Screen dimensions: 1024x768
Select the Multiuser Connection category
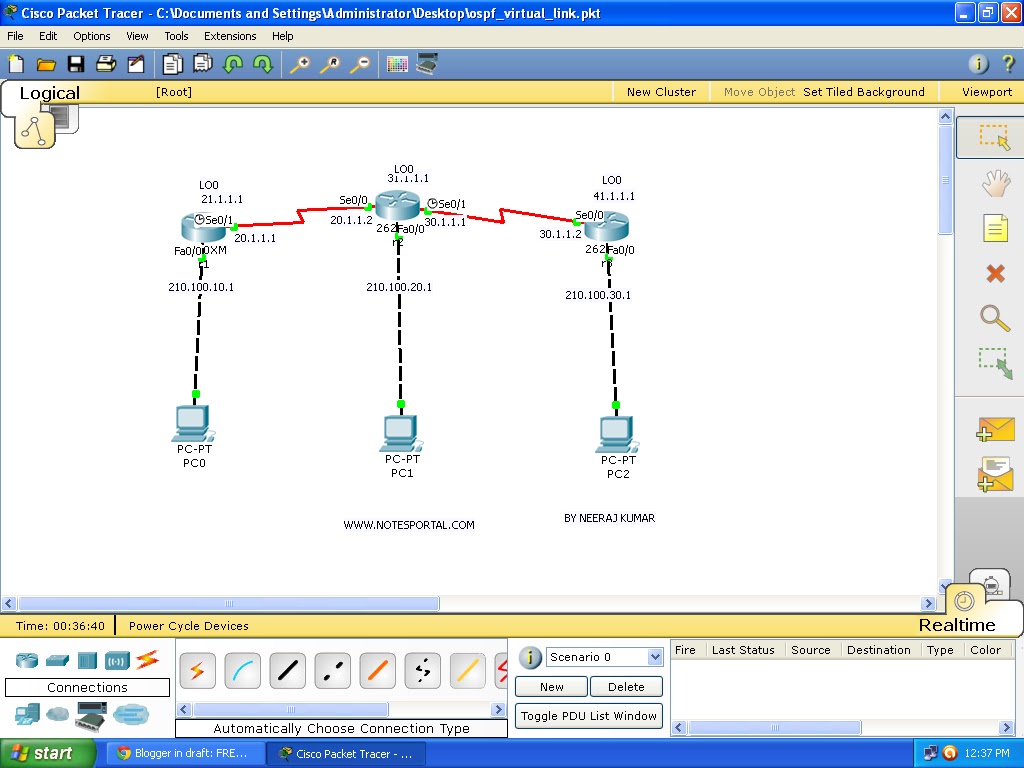tap(131, 714)
